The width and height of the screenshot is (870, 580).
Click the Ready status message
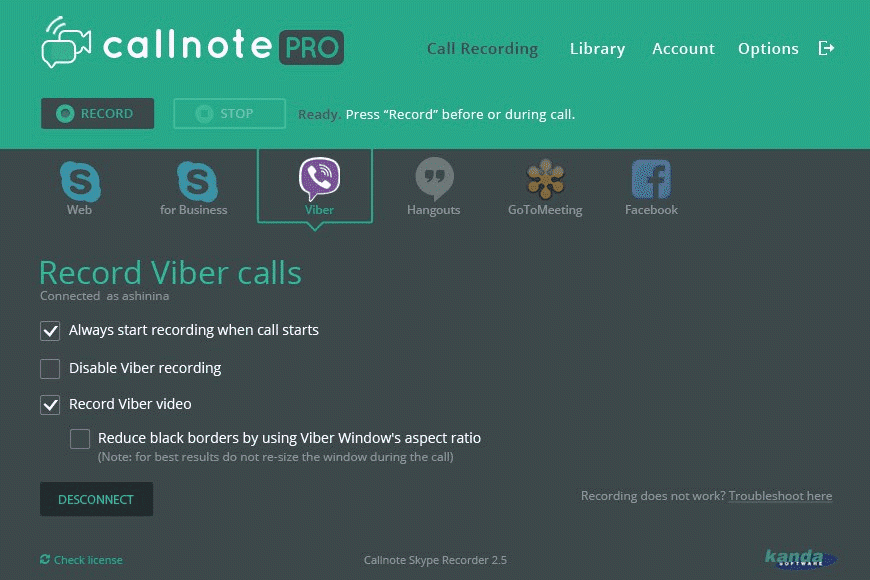436,114
